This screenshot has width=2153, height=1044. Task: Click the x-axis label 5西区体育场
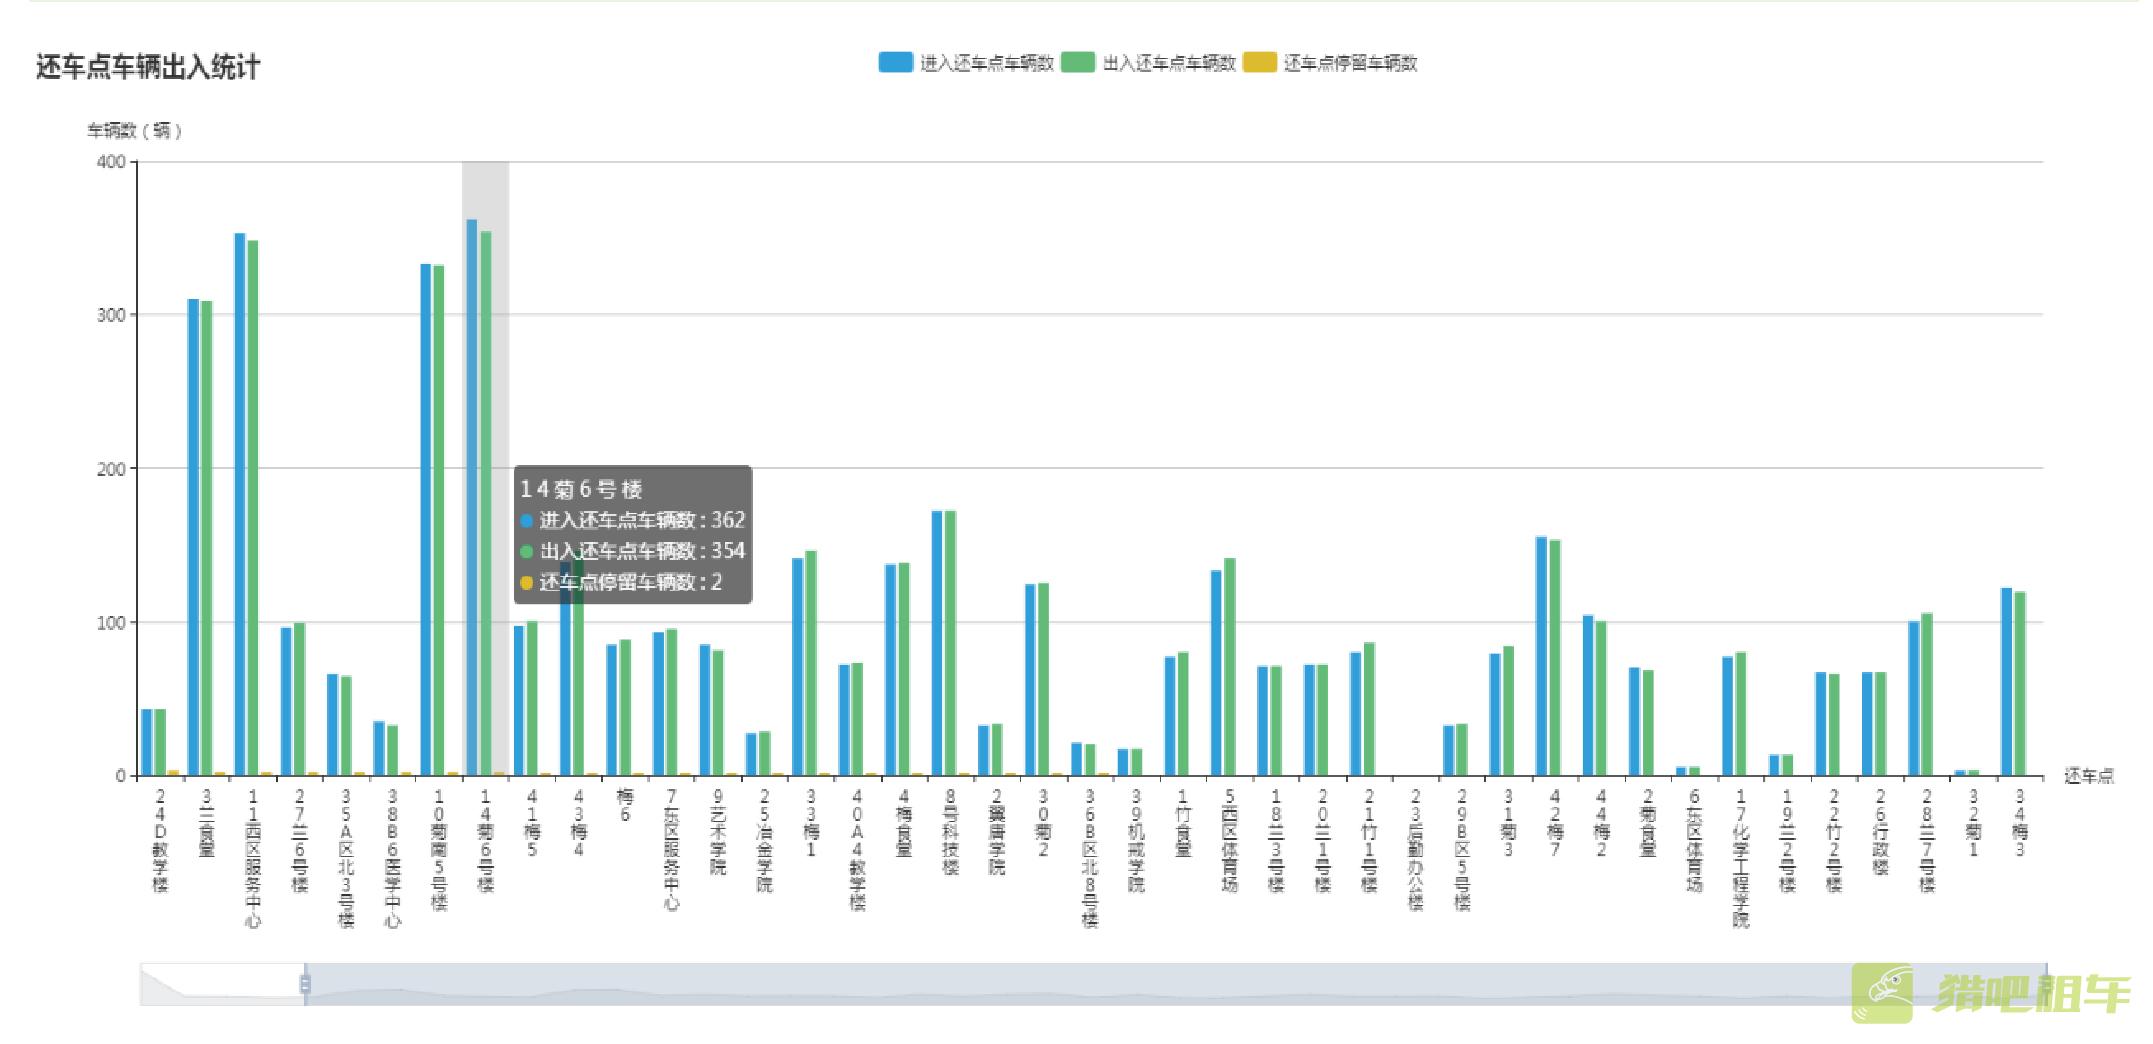(x=1229, y=841)
